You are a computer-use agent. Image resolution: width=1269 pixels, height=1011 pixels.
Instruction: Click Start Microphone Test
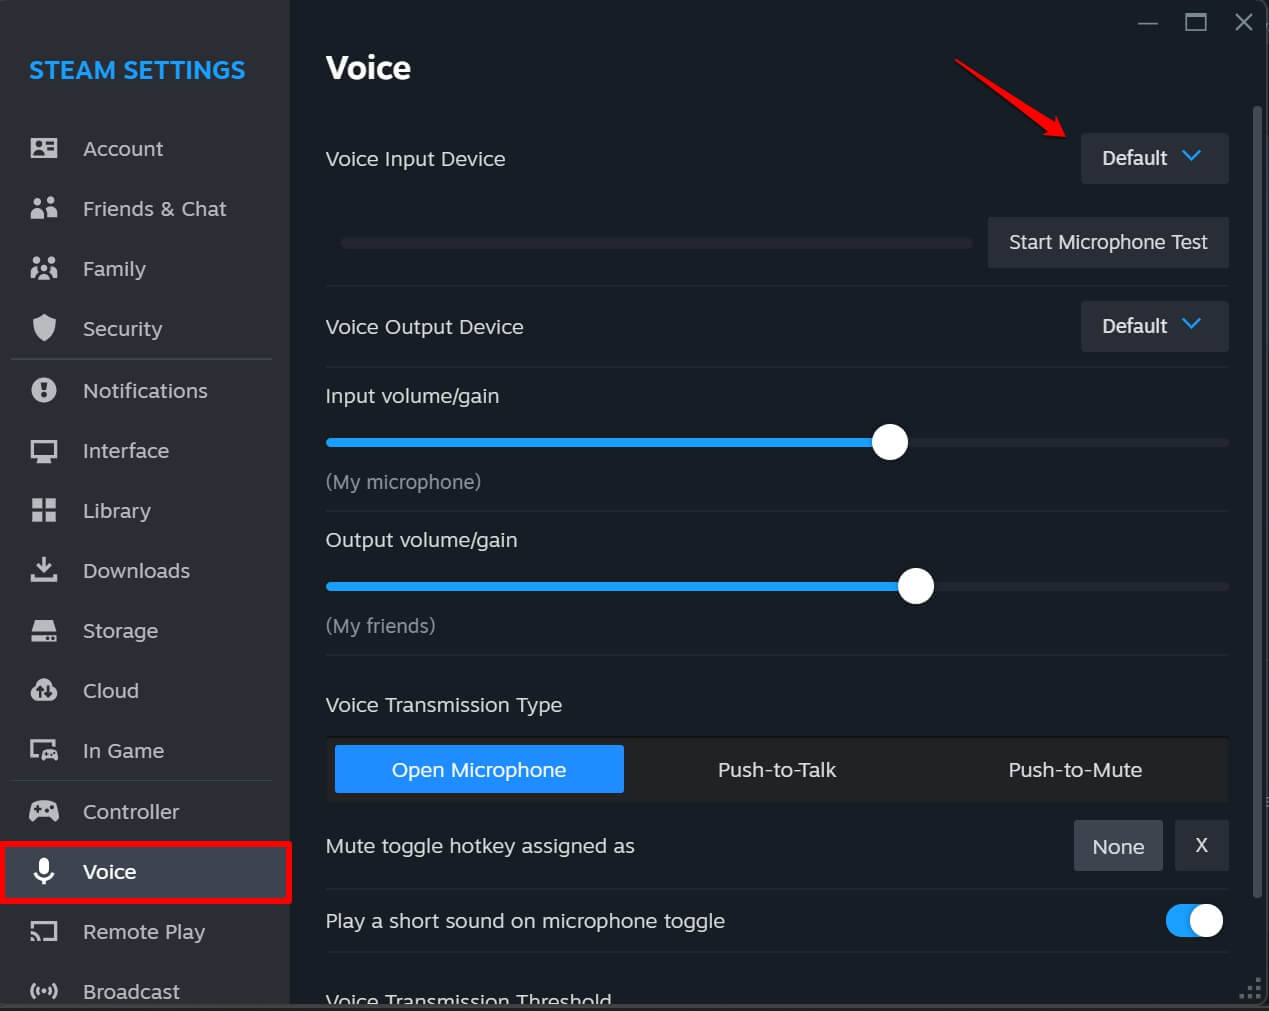pos(1108,242)
